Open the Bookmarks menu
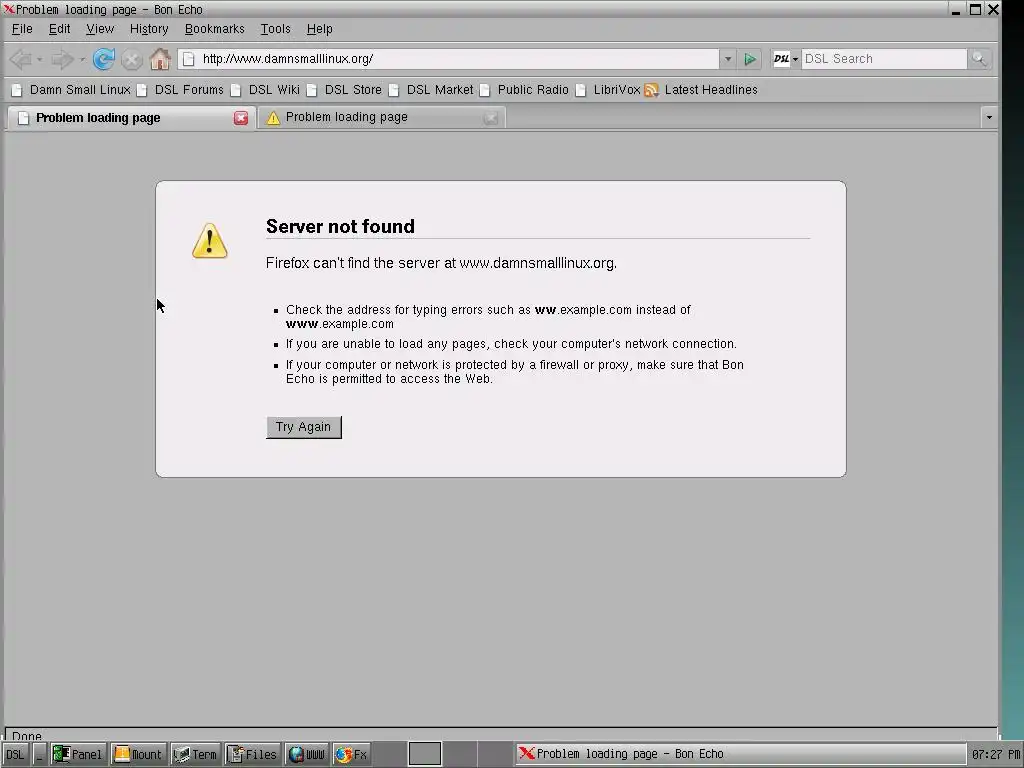This screenshot has height=768, width=1024. [x=214, y=29]
